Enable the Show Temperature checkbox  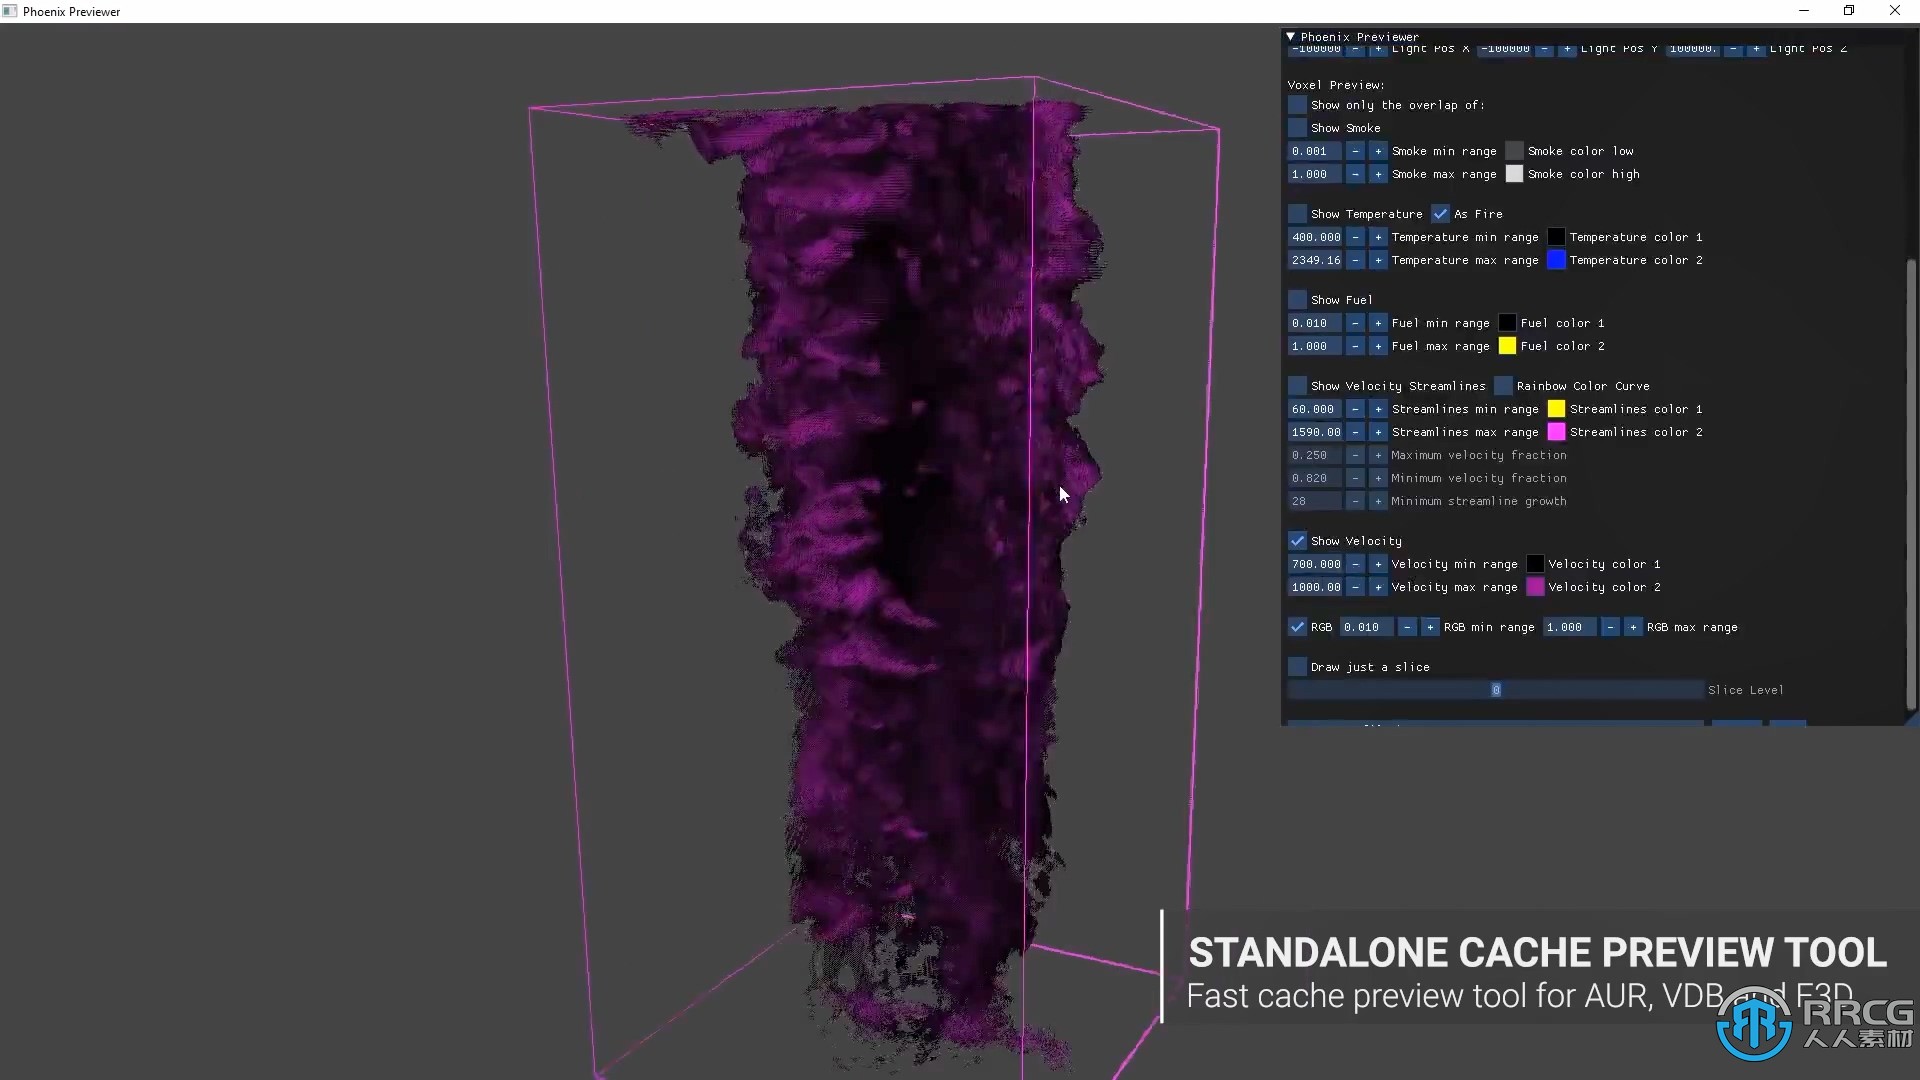1297,214
